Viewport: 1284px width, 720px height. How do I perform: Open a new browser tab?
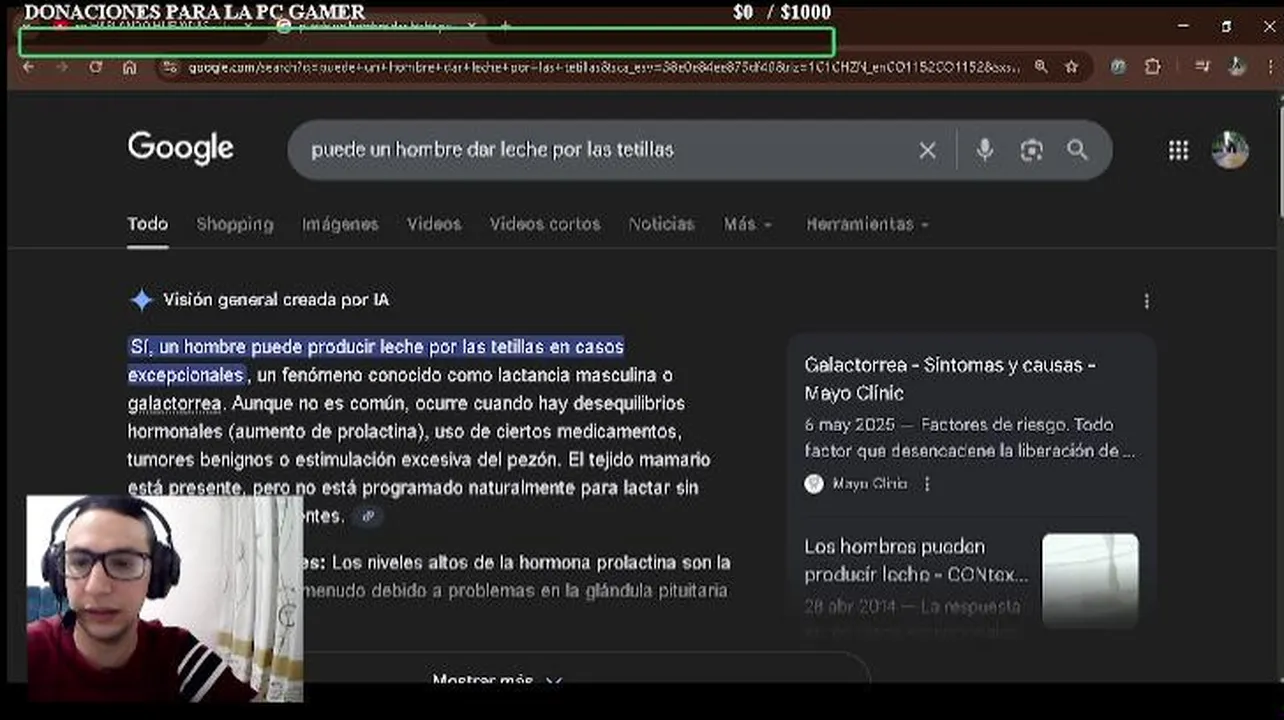(x=505, y=27)
